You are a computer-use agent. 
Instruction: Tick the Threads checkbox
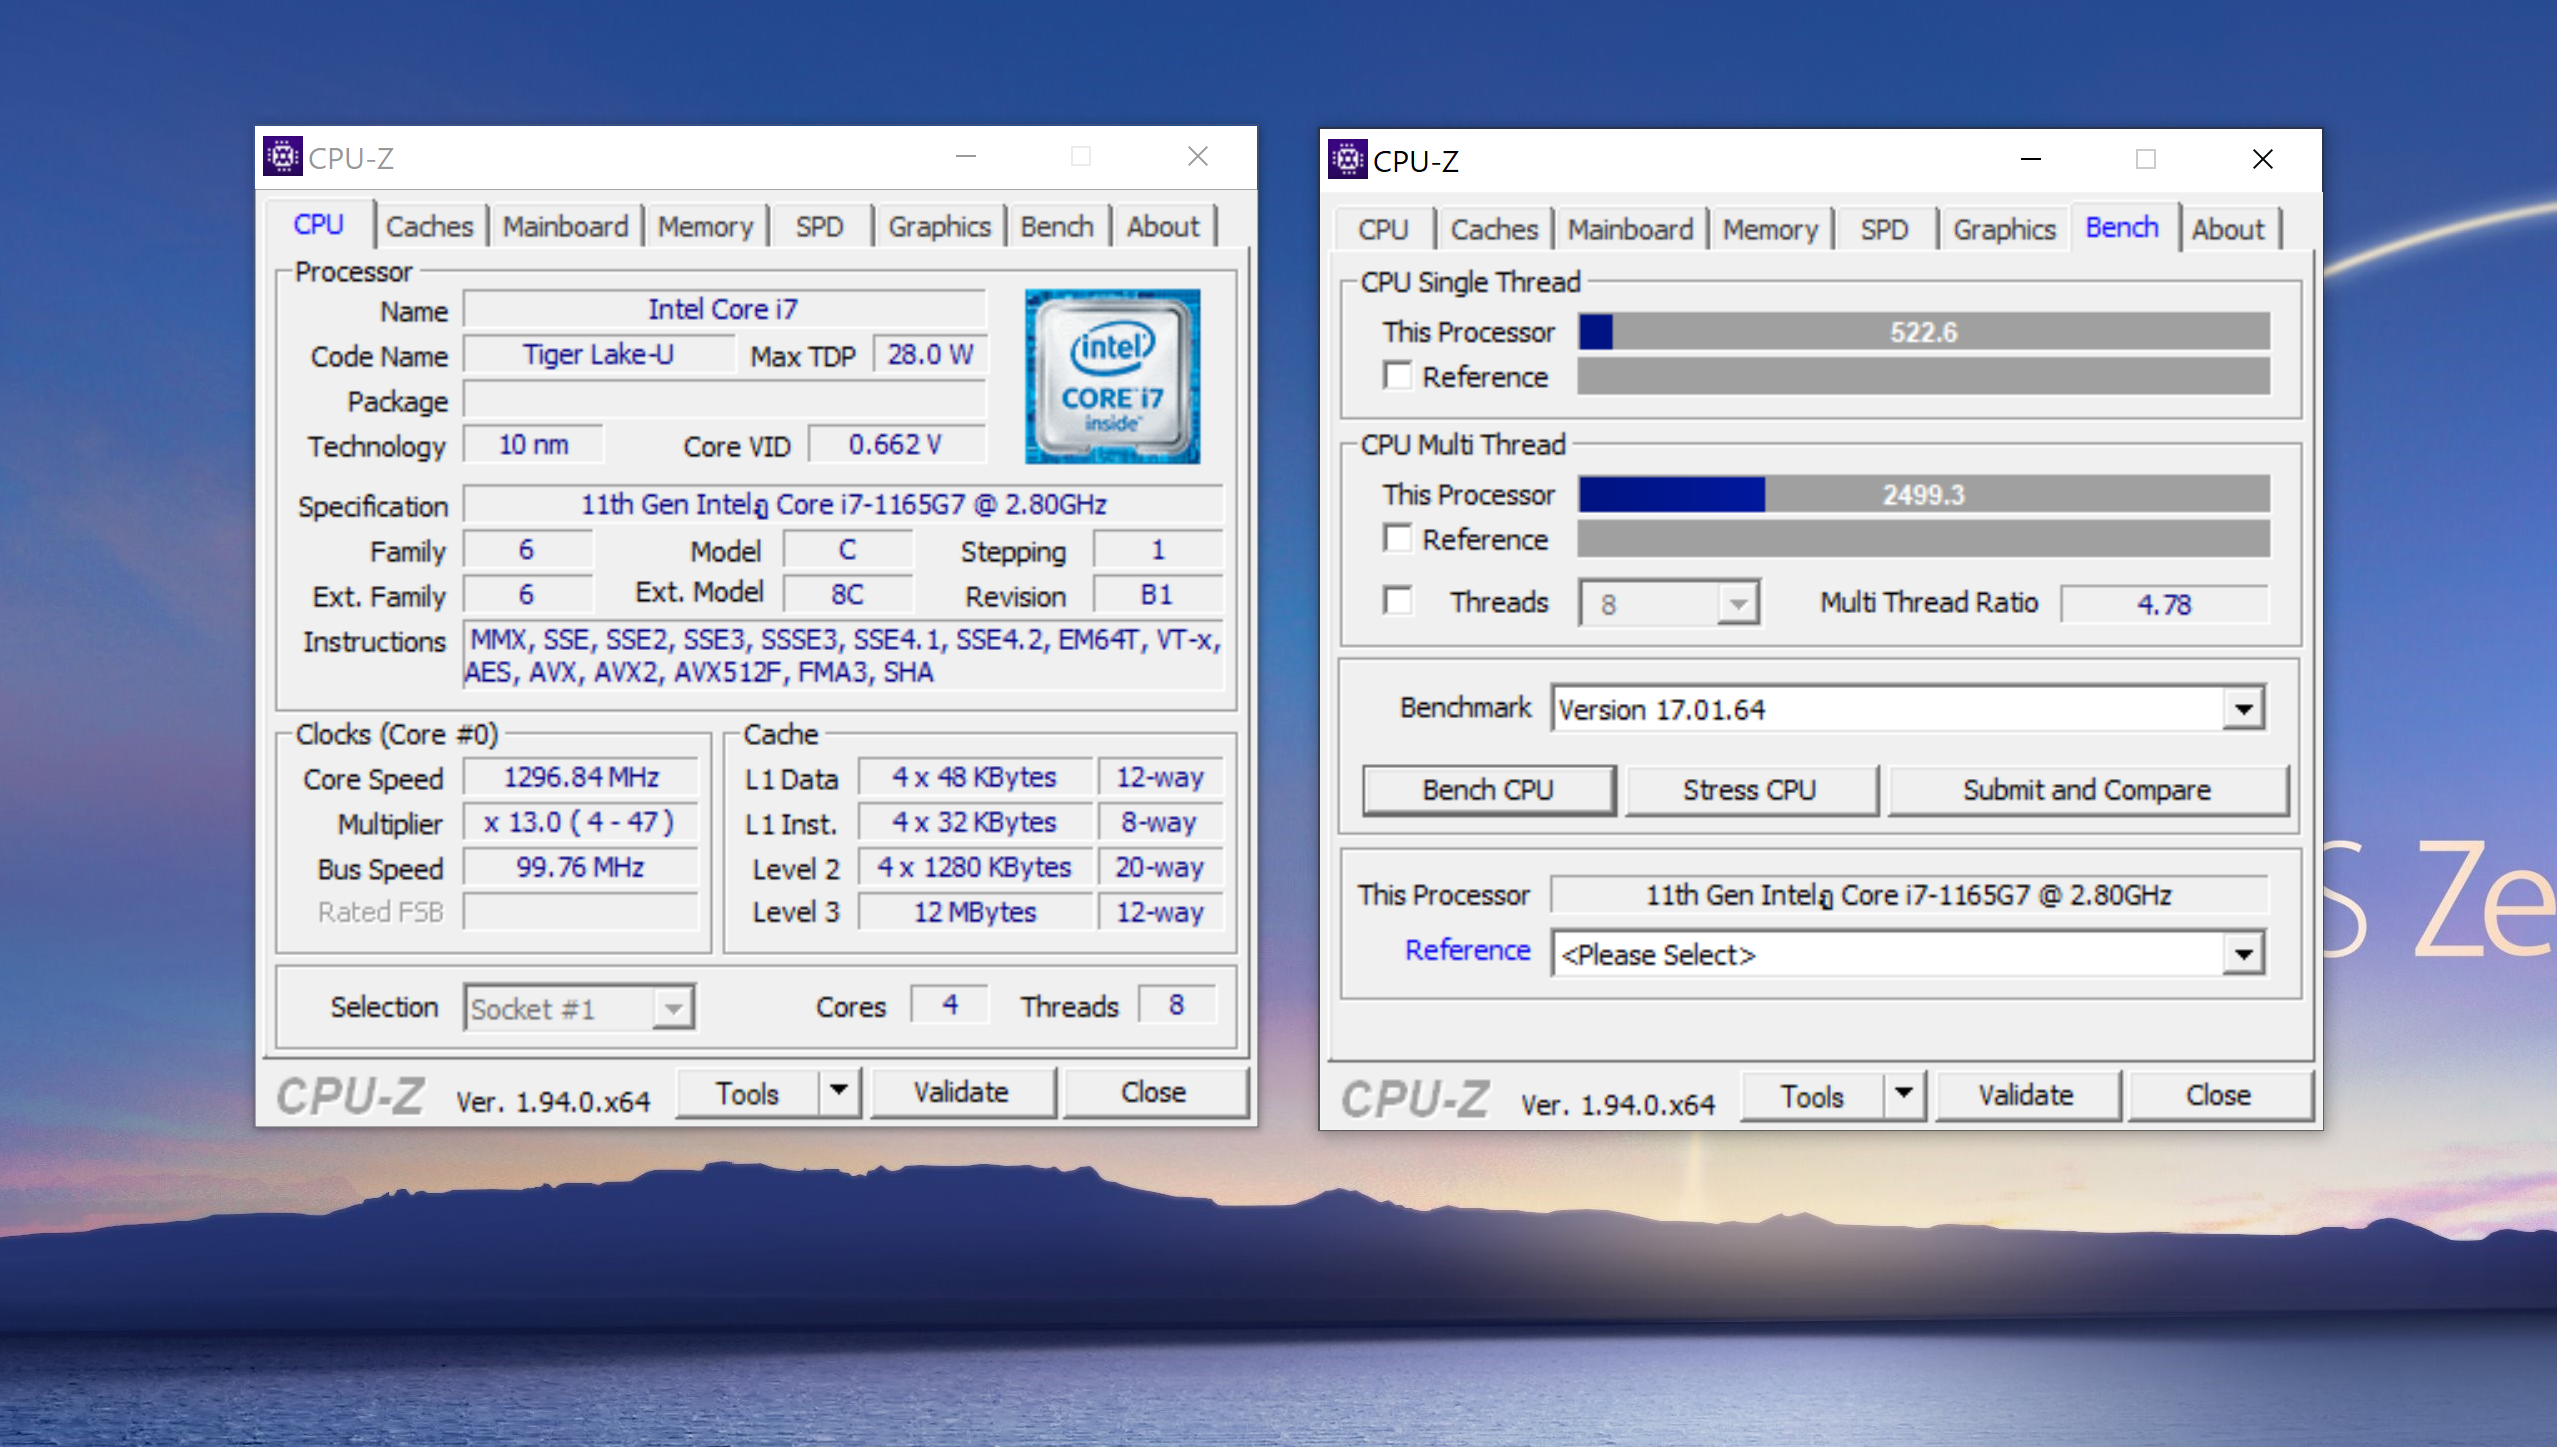[1398, 601]
